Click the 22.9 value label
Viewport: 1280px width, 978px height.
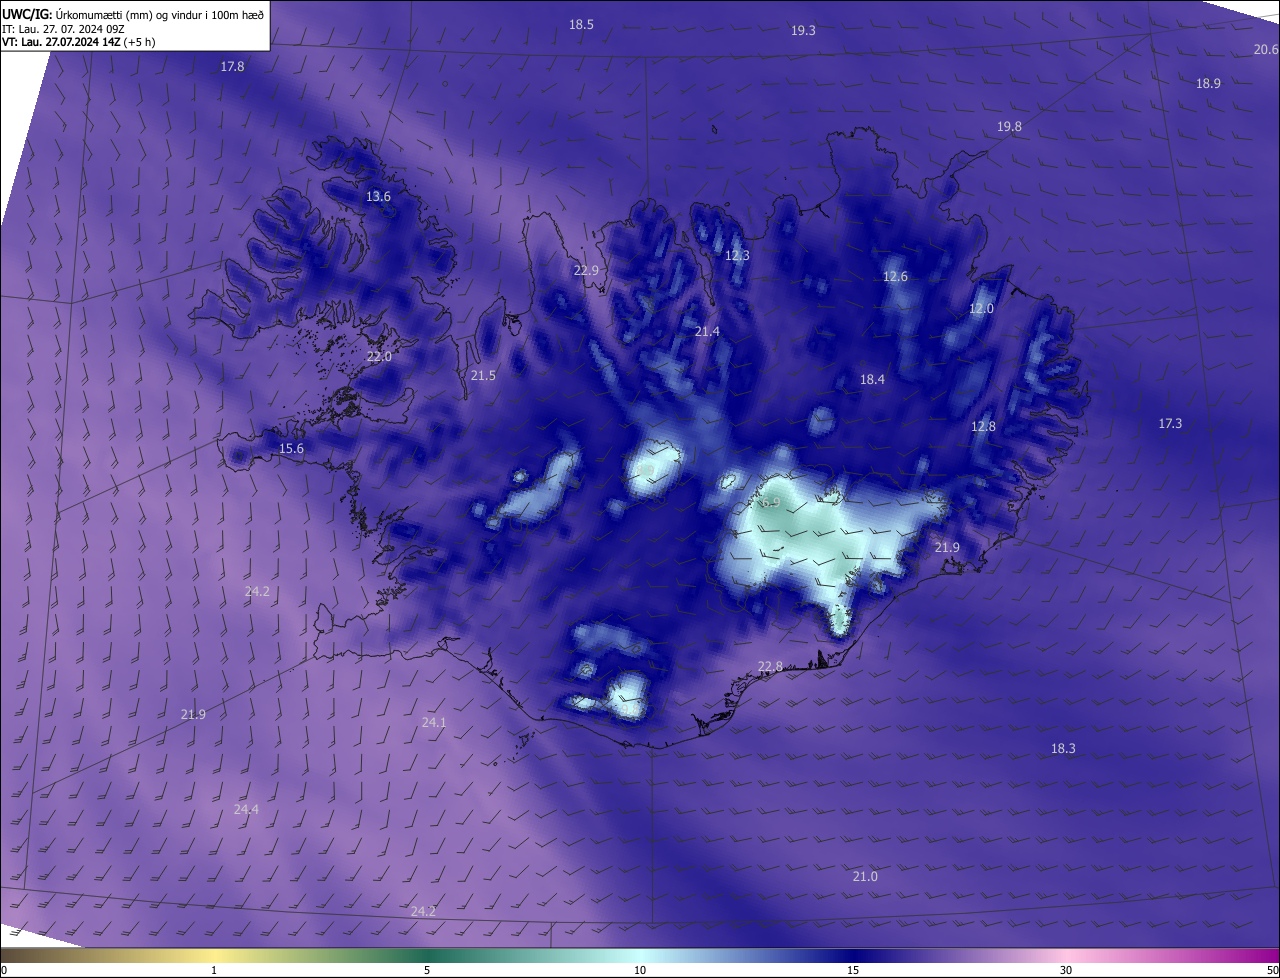[x=586, y=271]
